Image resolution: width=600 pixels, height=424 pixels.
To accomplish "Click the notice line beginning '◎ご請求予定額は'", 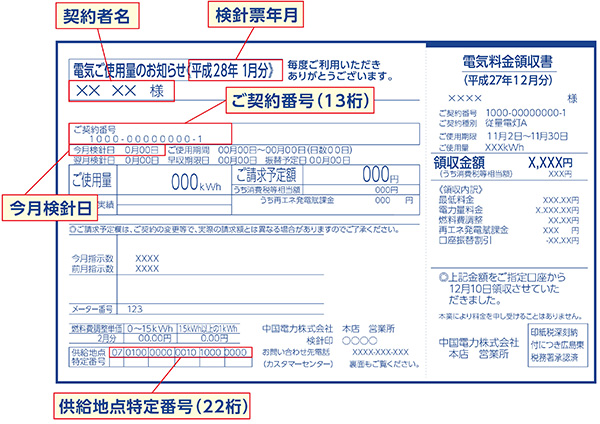I will point(234,230).
